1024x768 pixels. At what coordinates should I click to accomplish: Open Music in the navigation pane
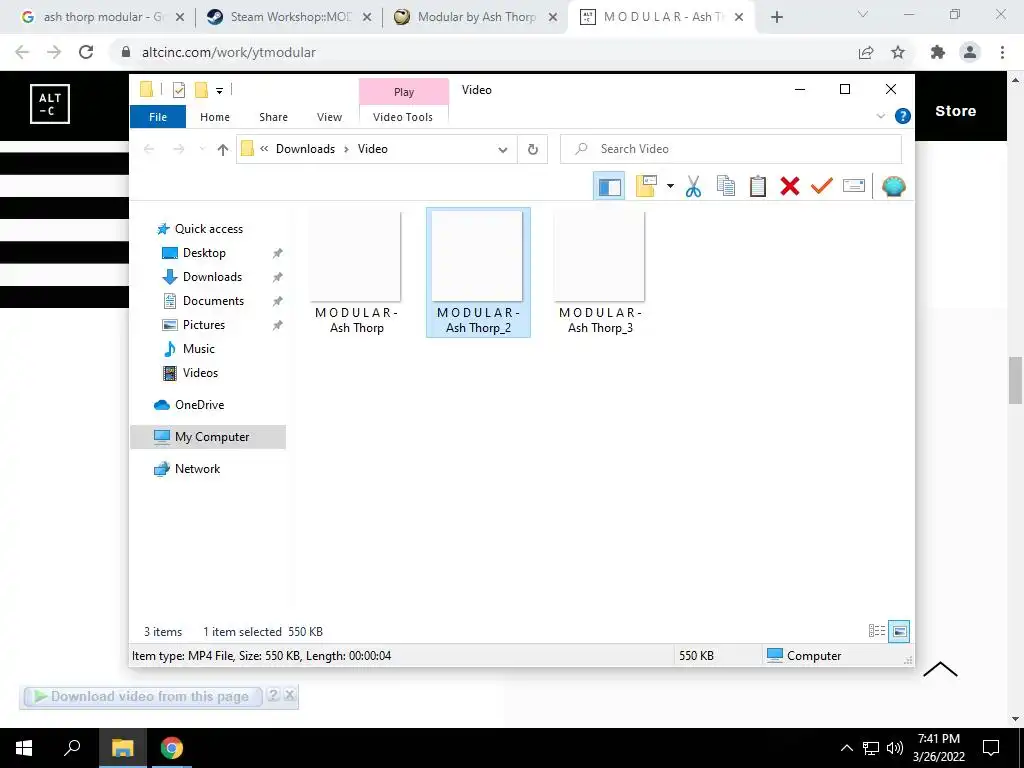click(x=199, y=349)
